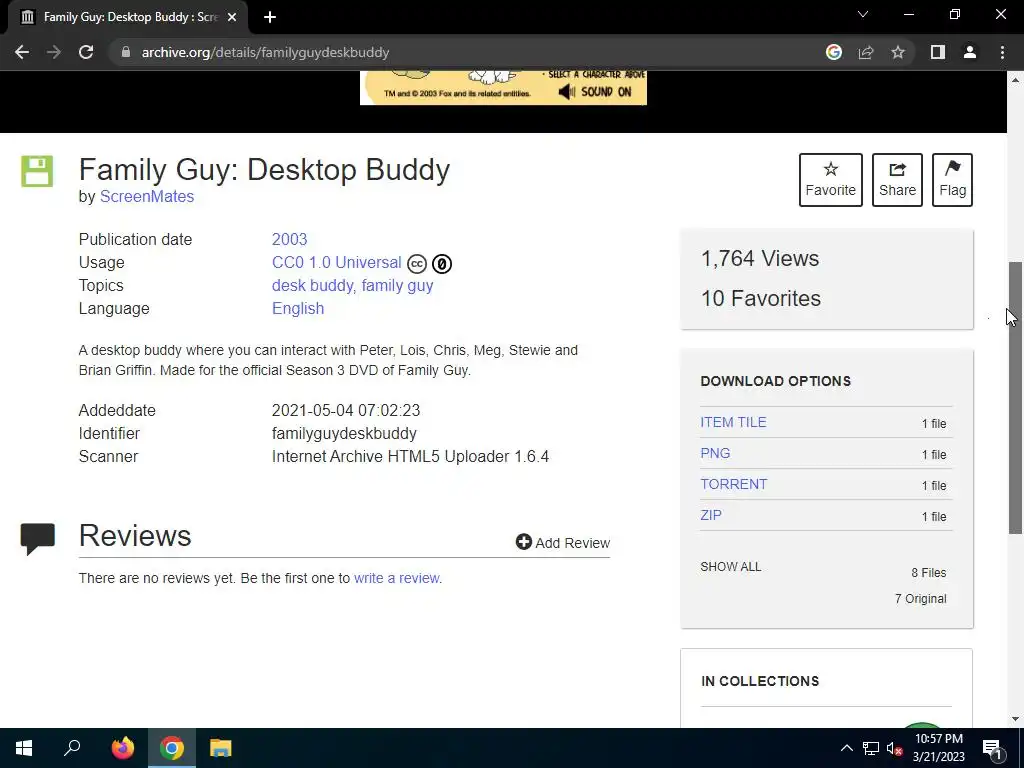The image size is (1024, 768).
Task: Click the 'Internet Archive HTML5 Uploader 1.6.4' text
Action: [x=410, y=456]
